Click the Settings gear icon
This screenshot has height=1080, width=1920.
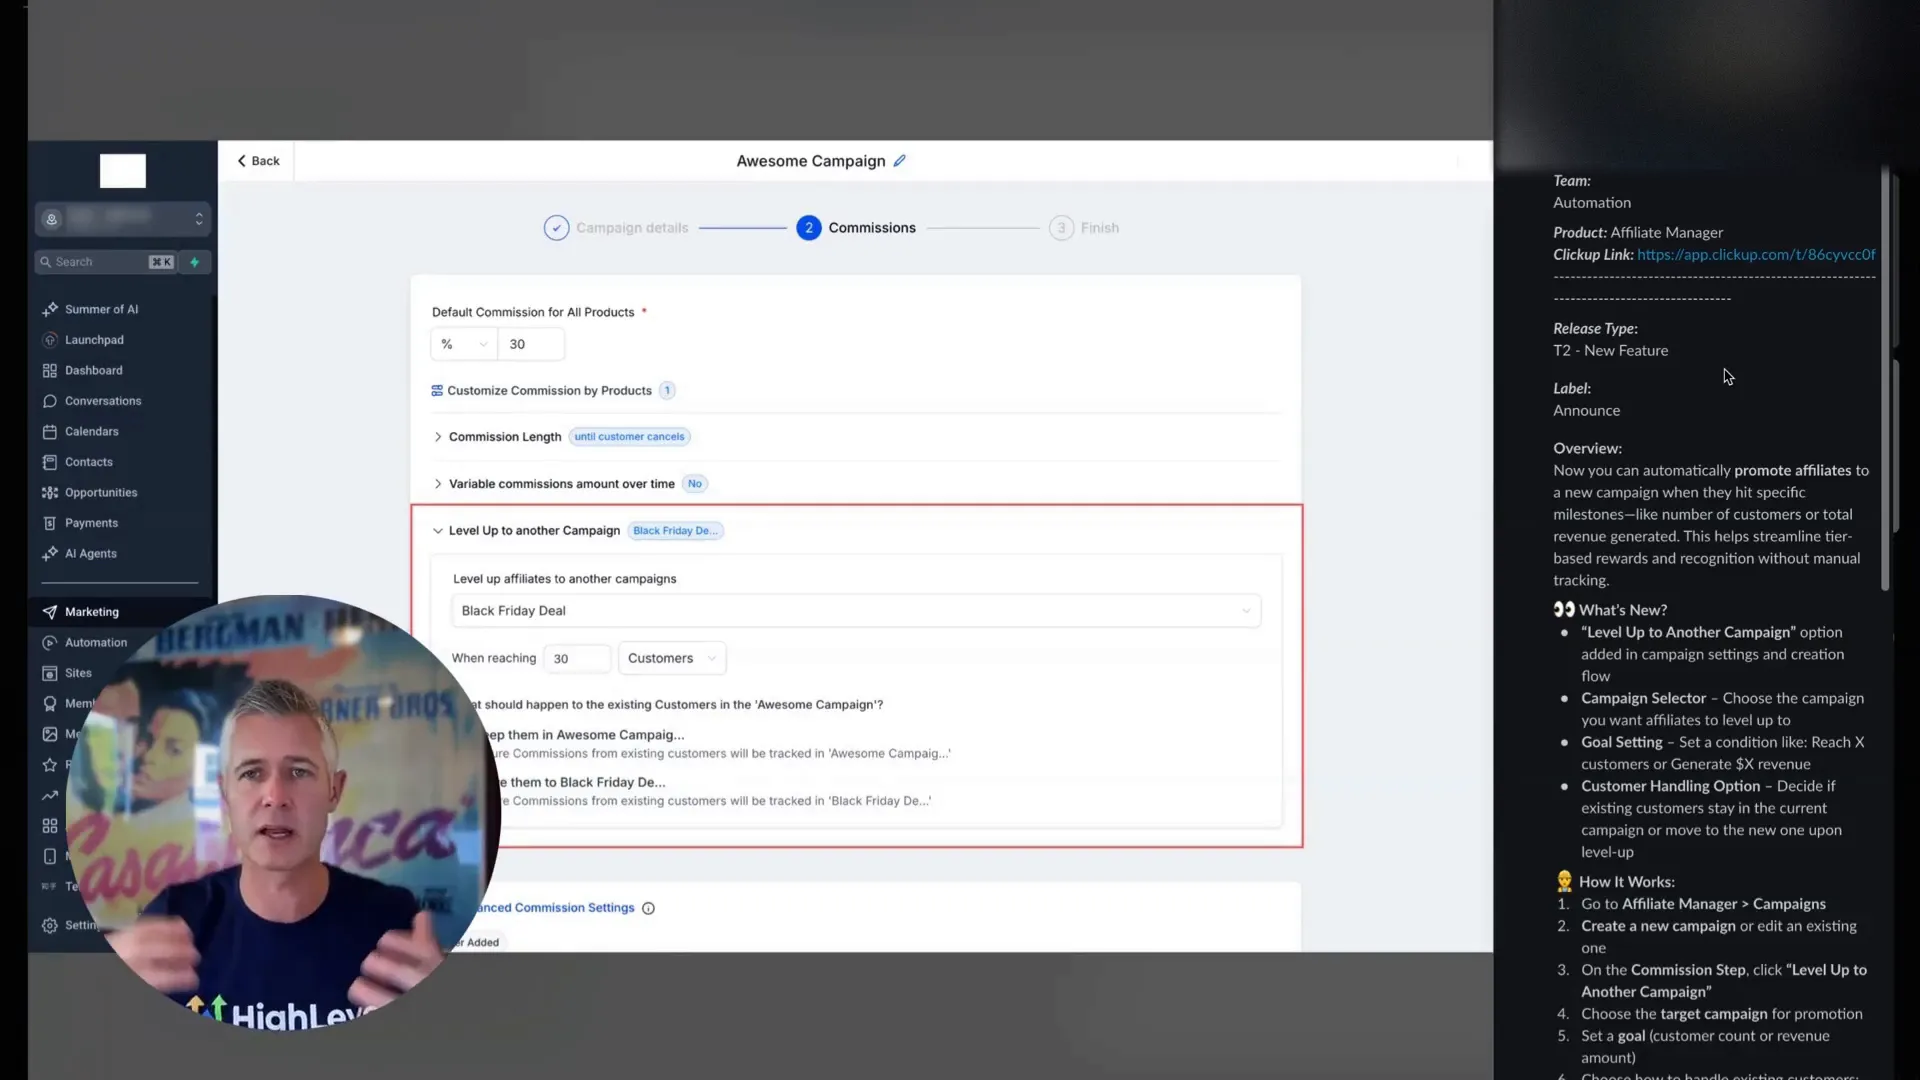click(50, 926)
